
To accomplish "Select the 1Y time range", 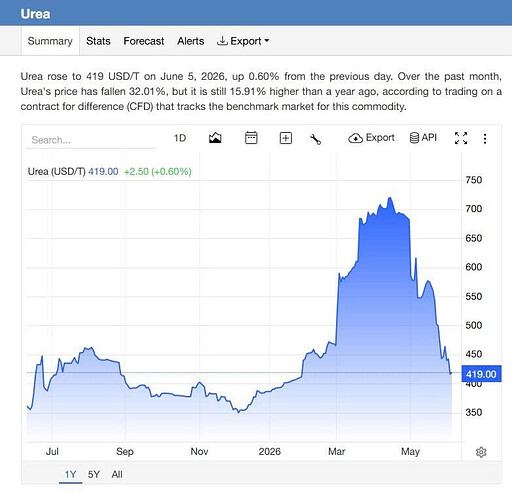I will coord(70,474).
